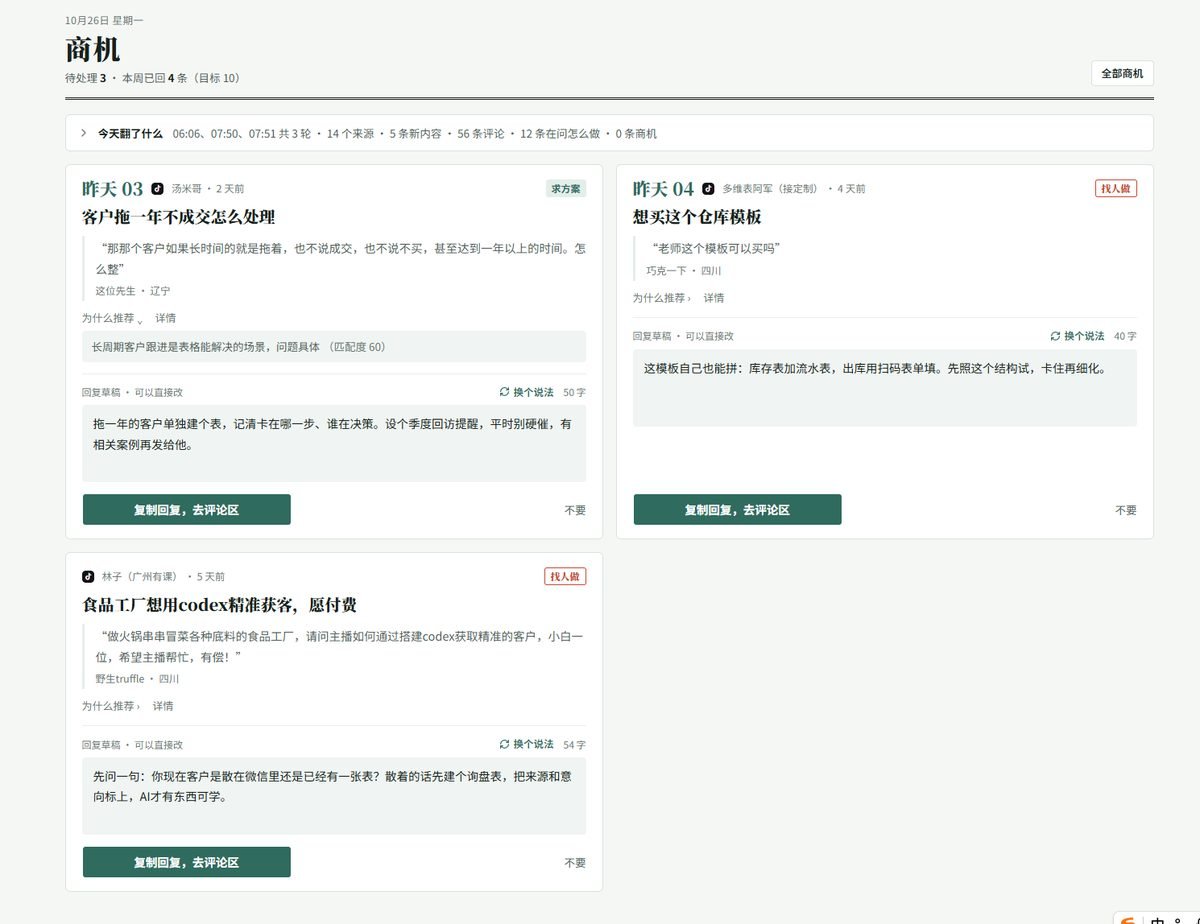Open the input method tray icon
Viewport: 1200px width, 924px height.
tap(1128, 920)
